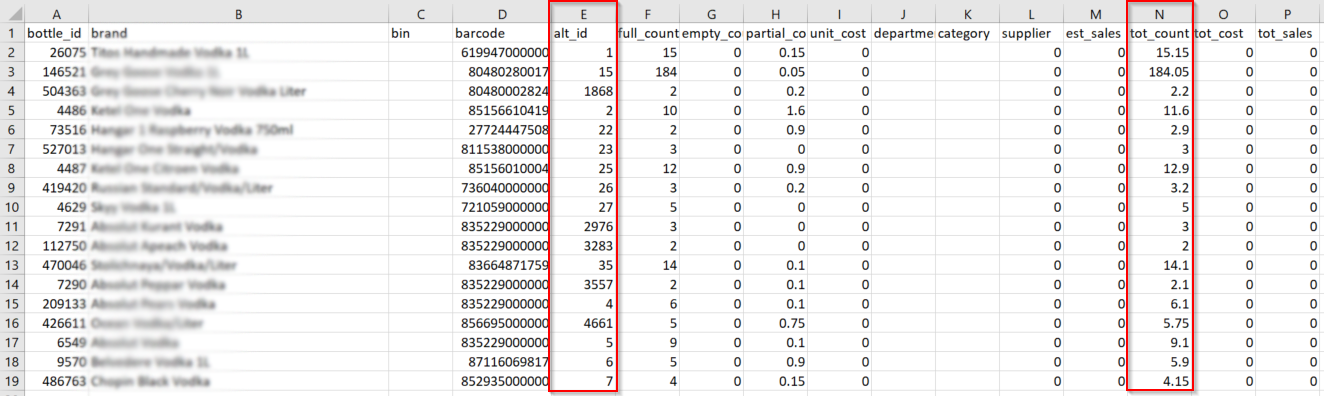Select barcode cell 619947000000
The image size is (1324, 396).
(x=501, y=52)
